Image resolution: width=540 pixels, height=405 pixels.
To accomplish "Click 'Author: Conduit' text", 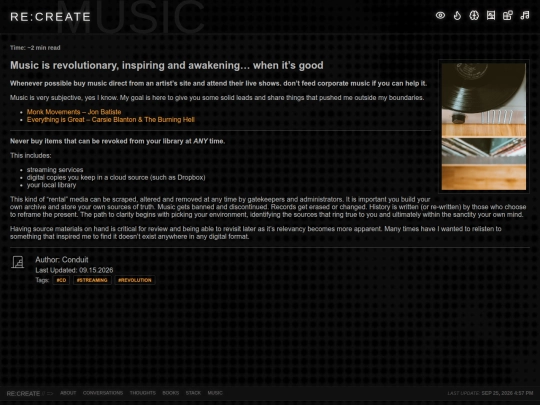I will [62, 260].
